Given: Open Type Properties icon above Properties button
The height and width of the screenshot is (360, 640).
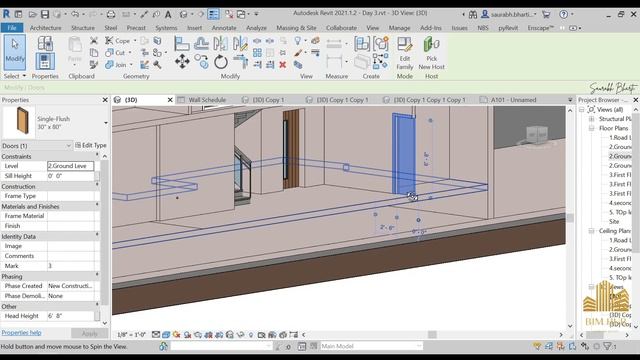Looking at the screenshot, I should [45, 43].
